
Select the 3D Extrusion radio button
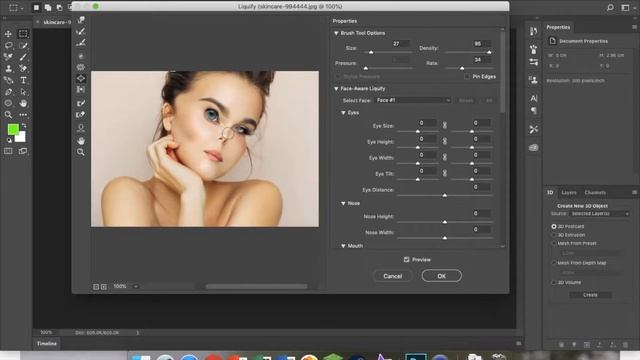(554, 235)
